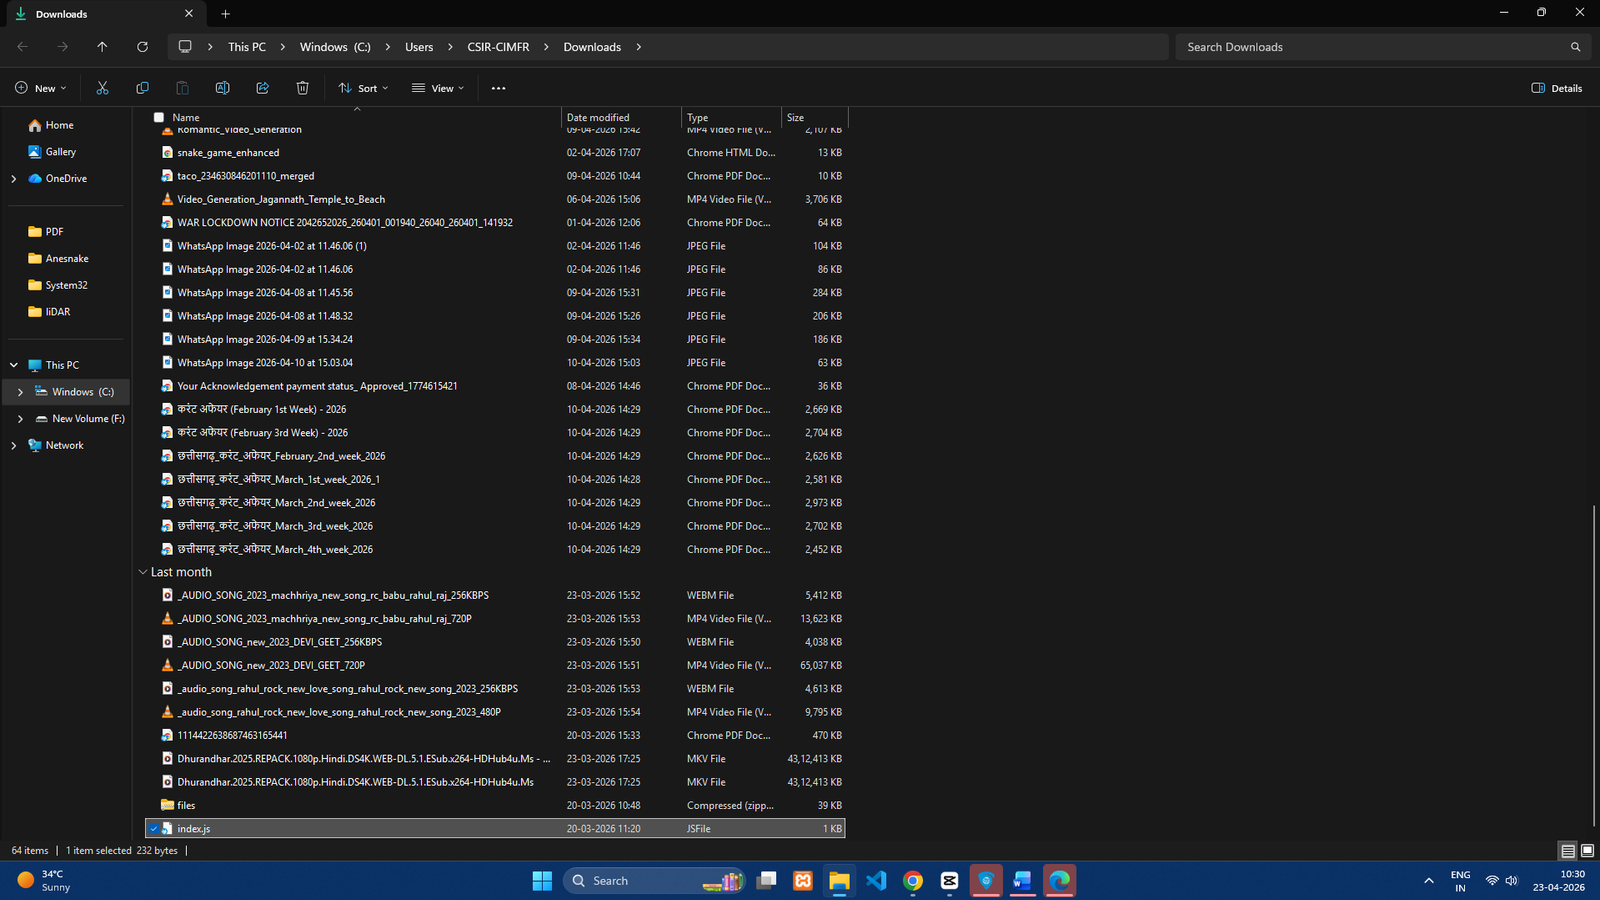Sort files by the Date modified column
1600x900 pixels.
click(x=622, y=117)
